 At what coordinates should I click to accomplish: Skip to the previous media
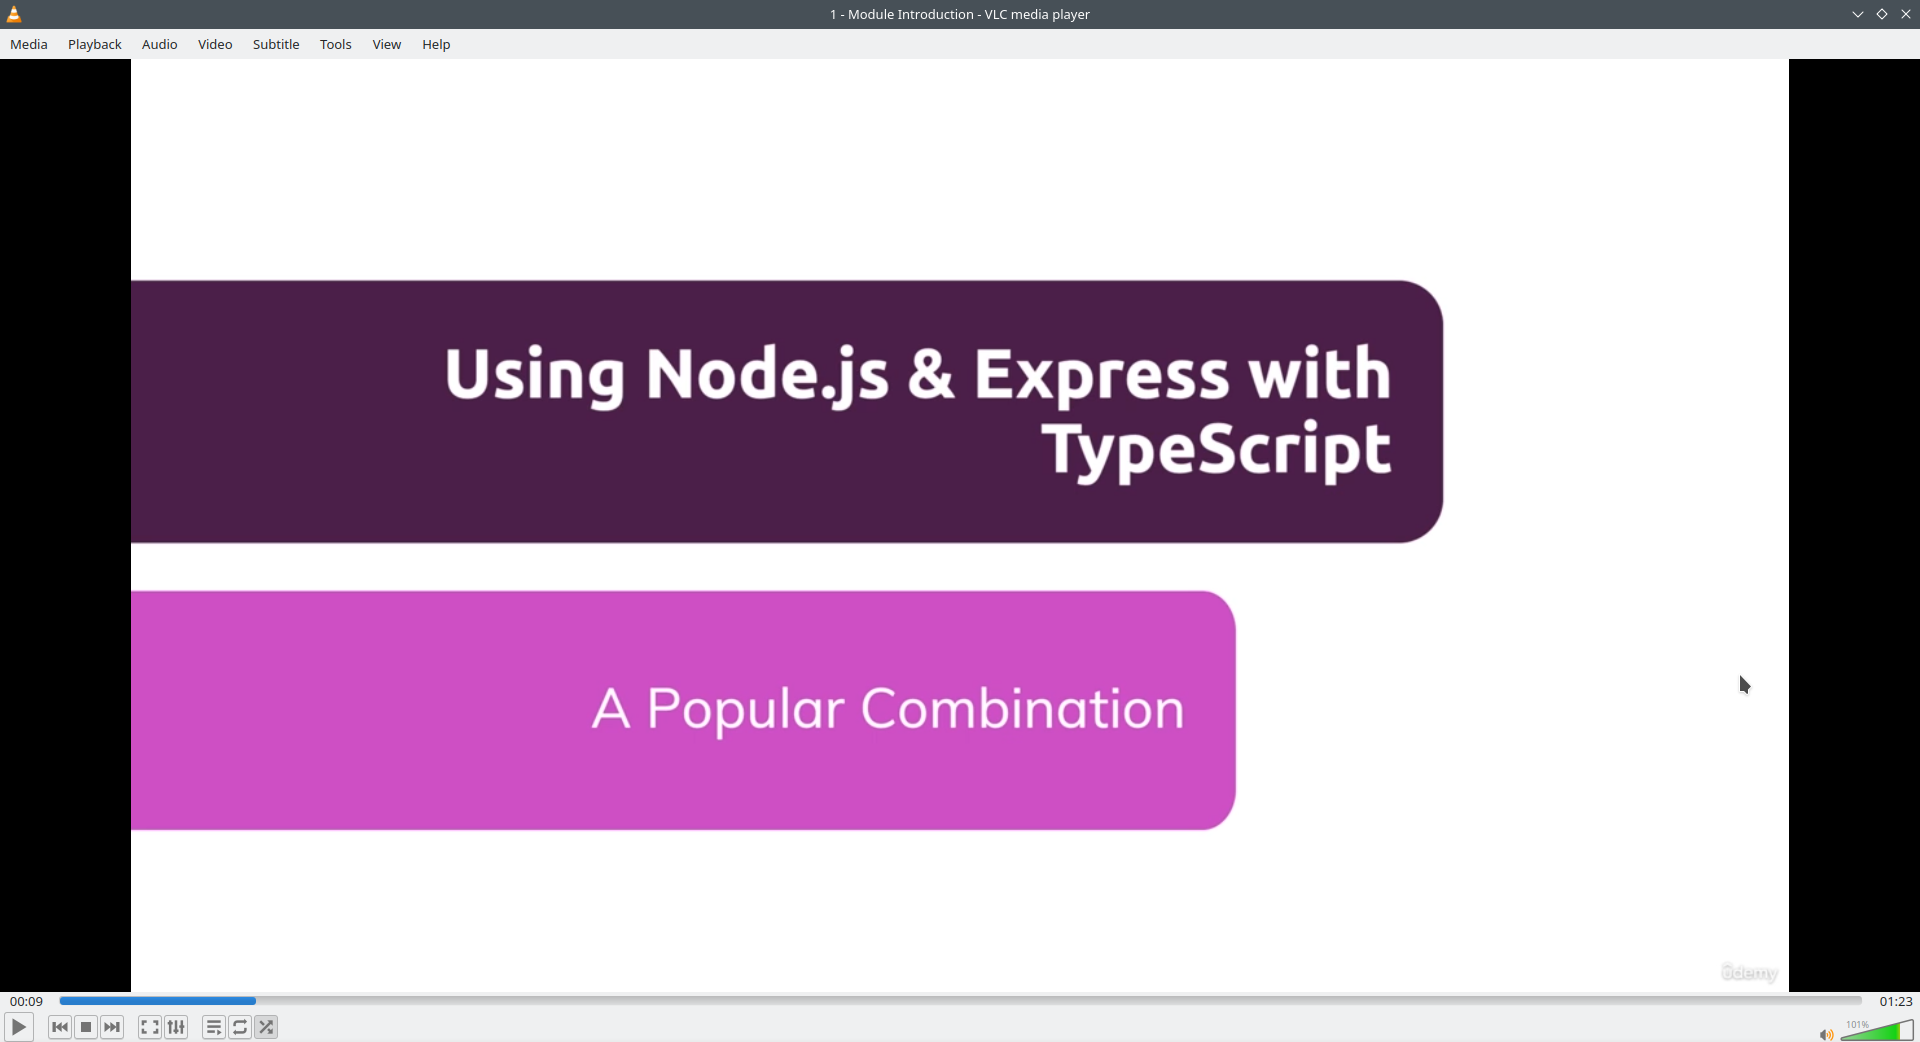(x=59, y=1027)
